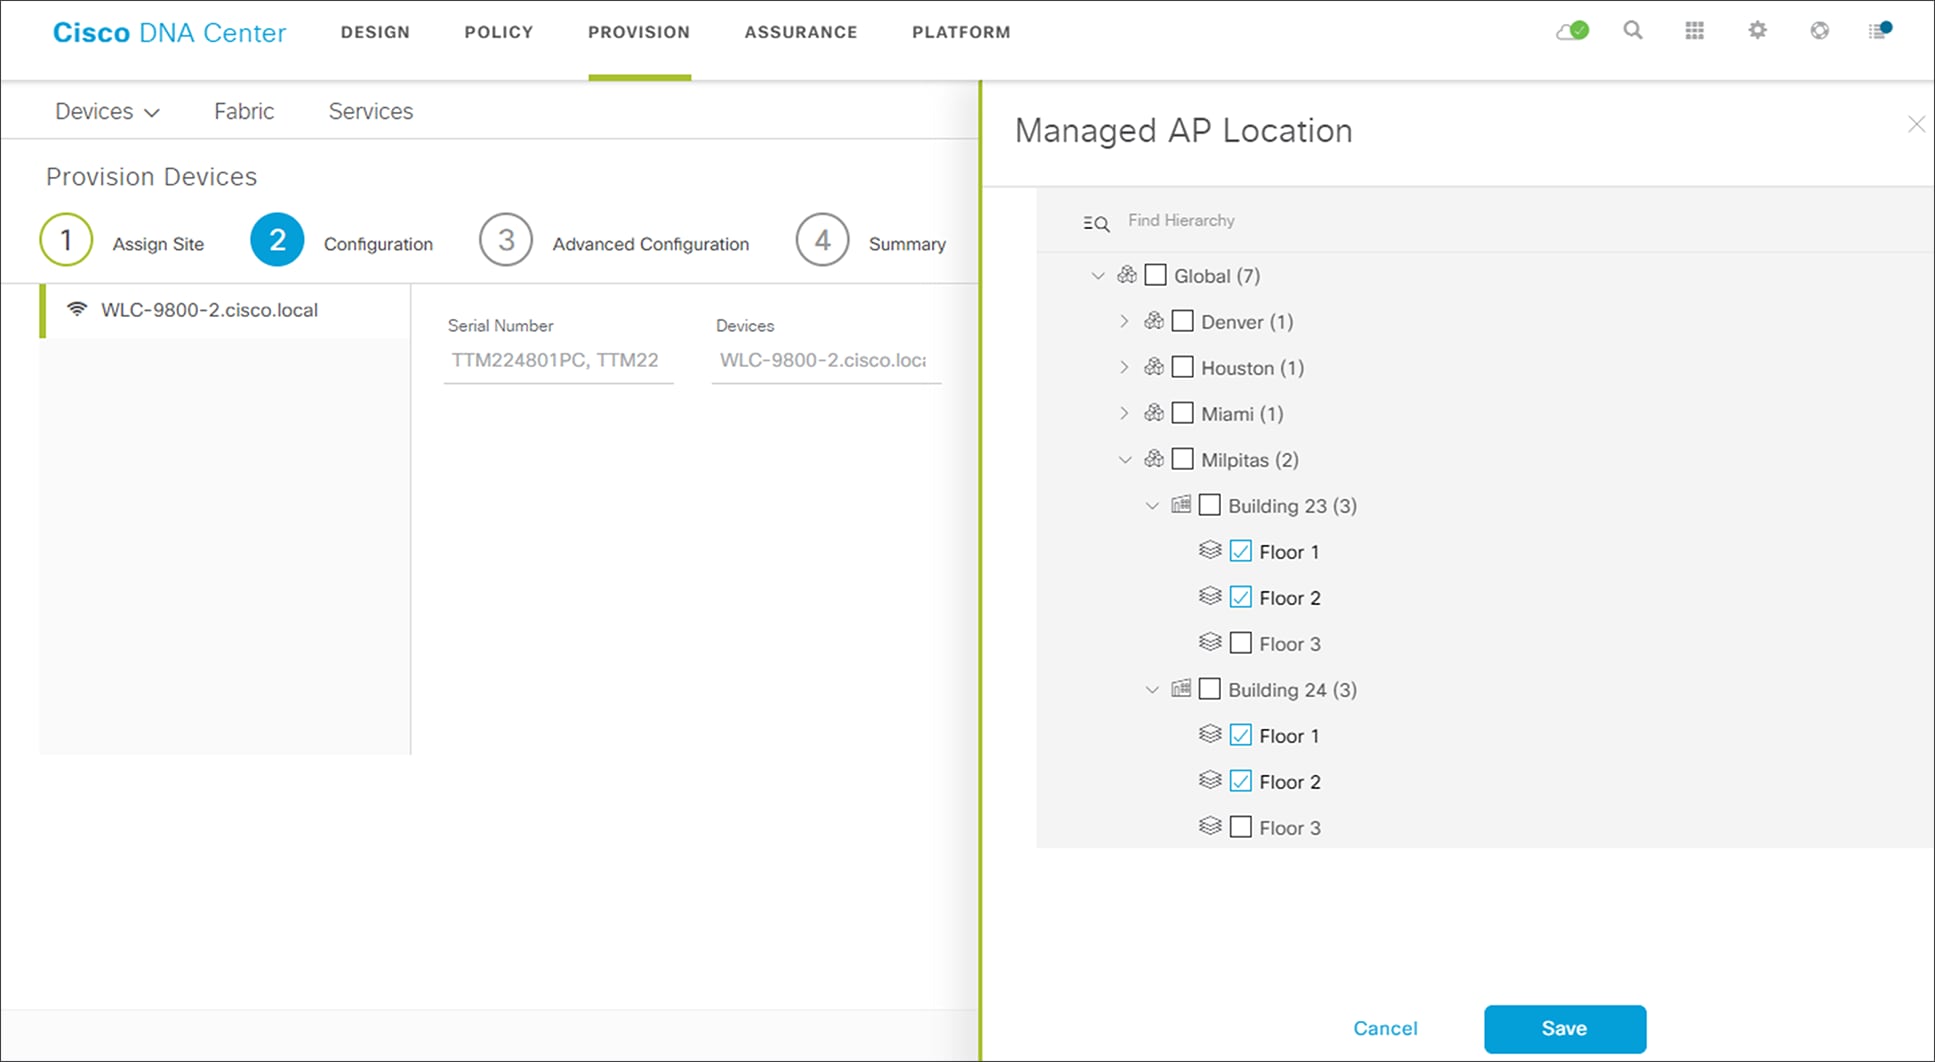Click the floor icon of Building 24 Floor 3

click(1210, 826)
